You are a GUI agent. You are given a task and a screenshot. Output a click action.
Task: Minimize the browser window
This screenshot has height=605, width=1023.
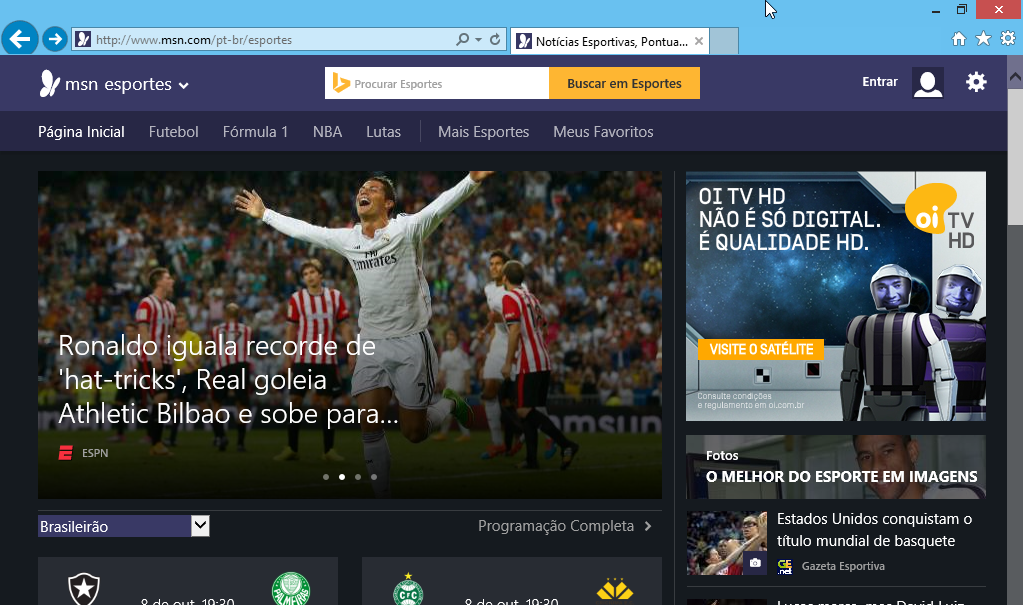tap(936, 10)
